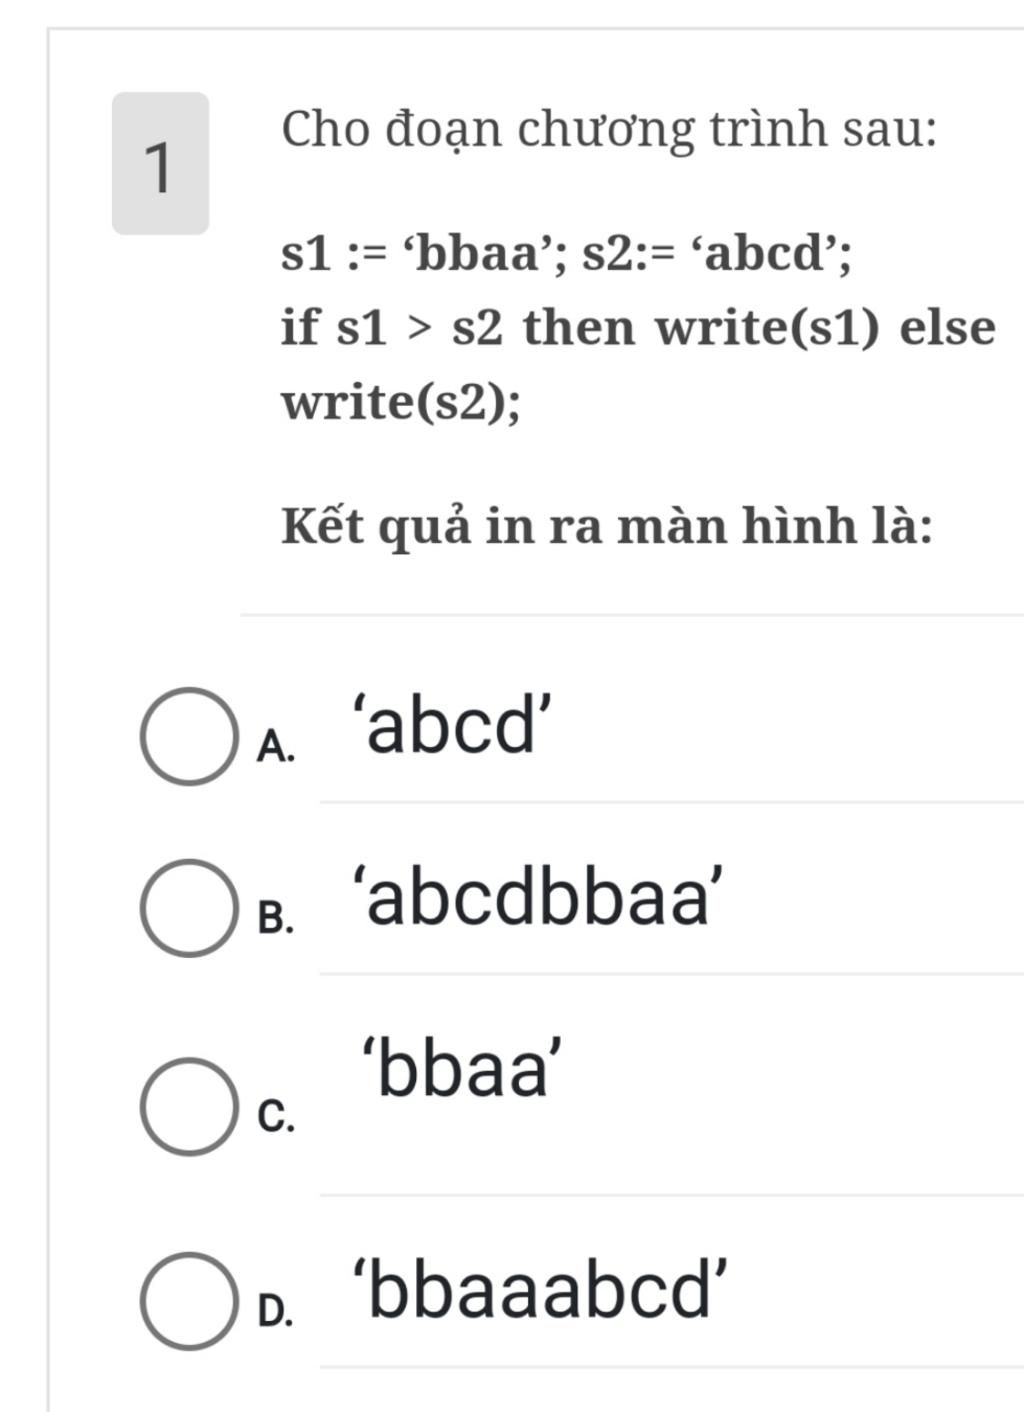Click the letter label 'A.'
The height and width of the screenshot is (1412, 1024).
click(276, 747)
